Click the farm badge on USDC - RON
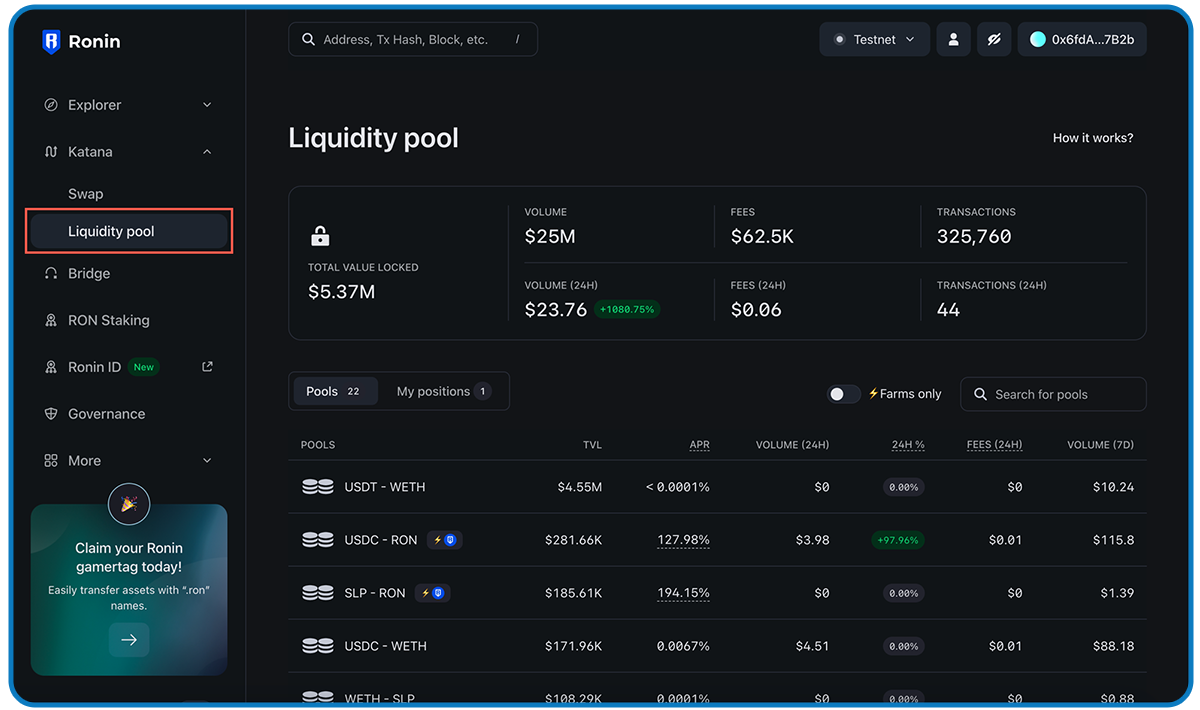 445,540
